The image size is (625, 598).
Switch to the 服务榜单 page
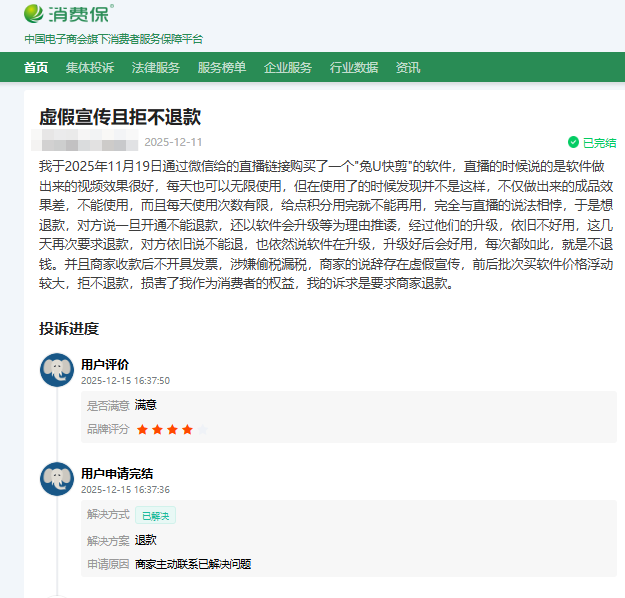[222, 68]
